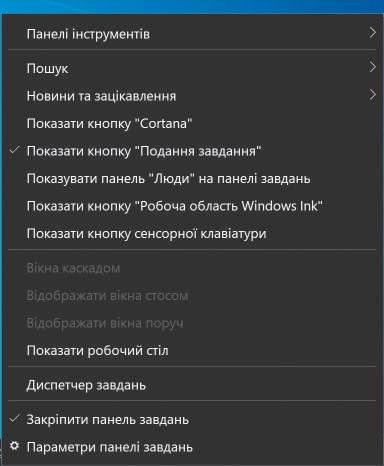Click the checkmark beside "Подання завдання" item

14,150
